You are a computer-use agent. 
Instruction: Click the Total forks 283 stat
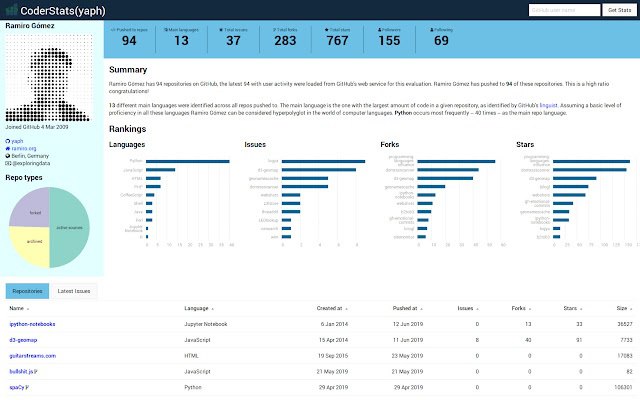[x=285, y=38]
